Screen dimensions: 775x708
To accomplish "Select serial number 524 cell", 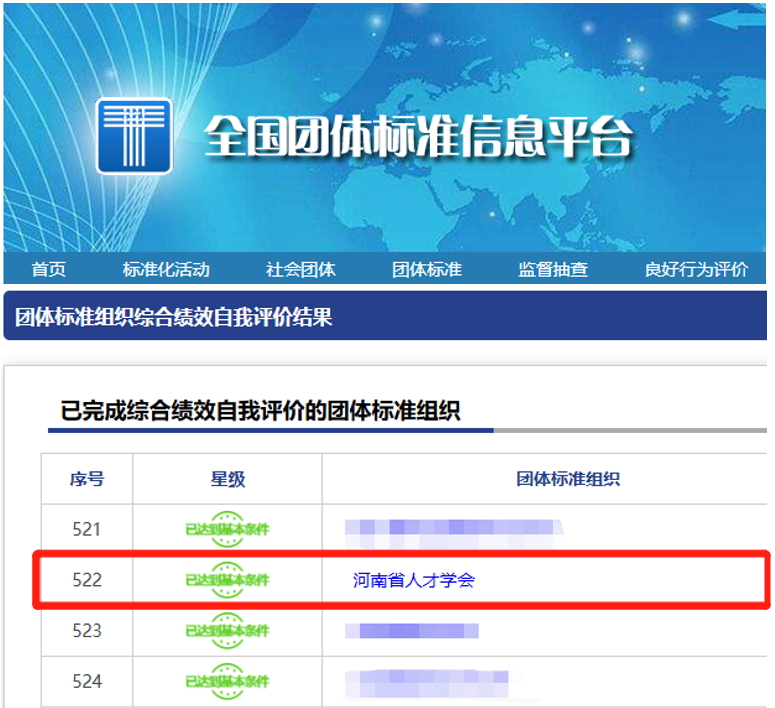I will pyautogui.click(x=87, y=682).
